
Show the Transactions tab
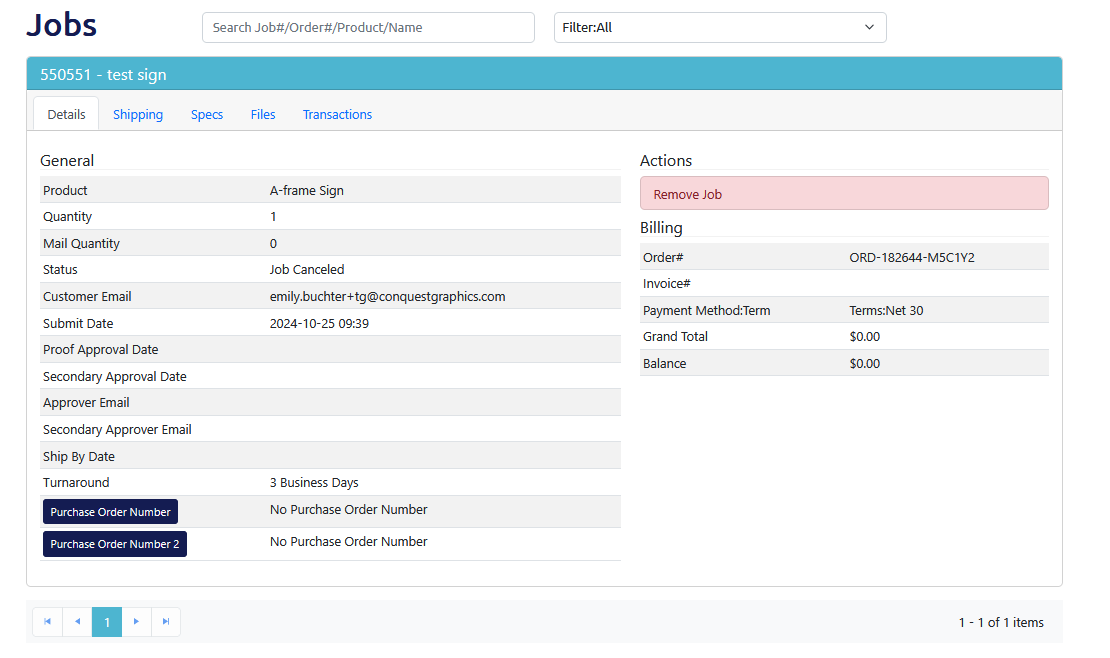pyautogui.click(x=337, y=115)
